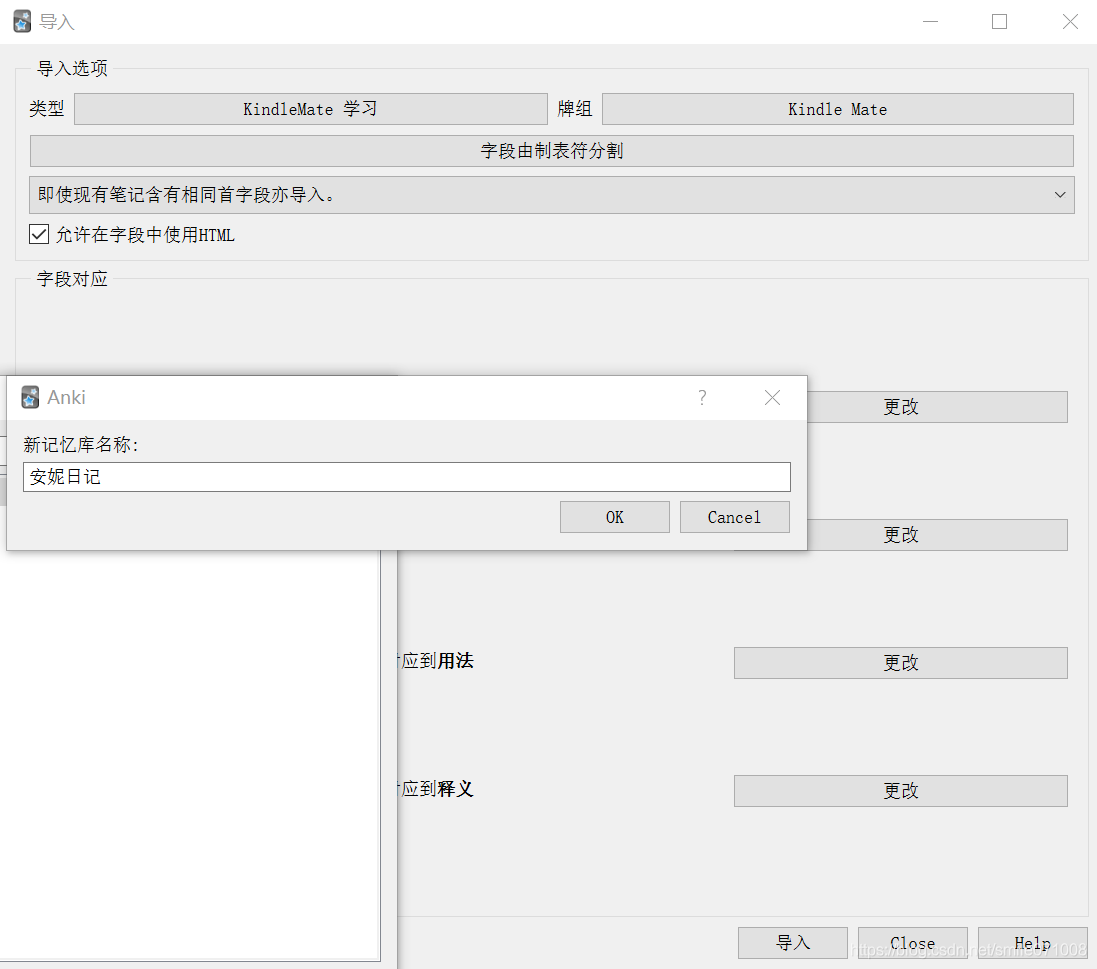Viewport: 1097px width, 969px height.
Task: Click the Help button in import window
Action: pyautogui.click(x=1032, y=943)
